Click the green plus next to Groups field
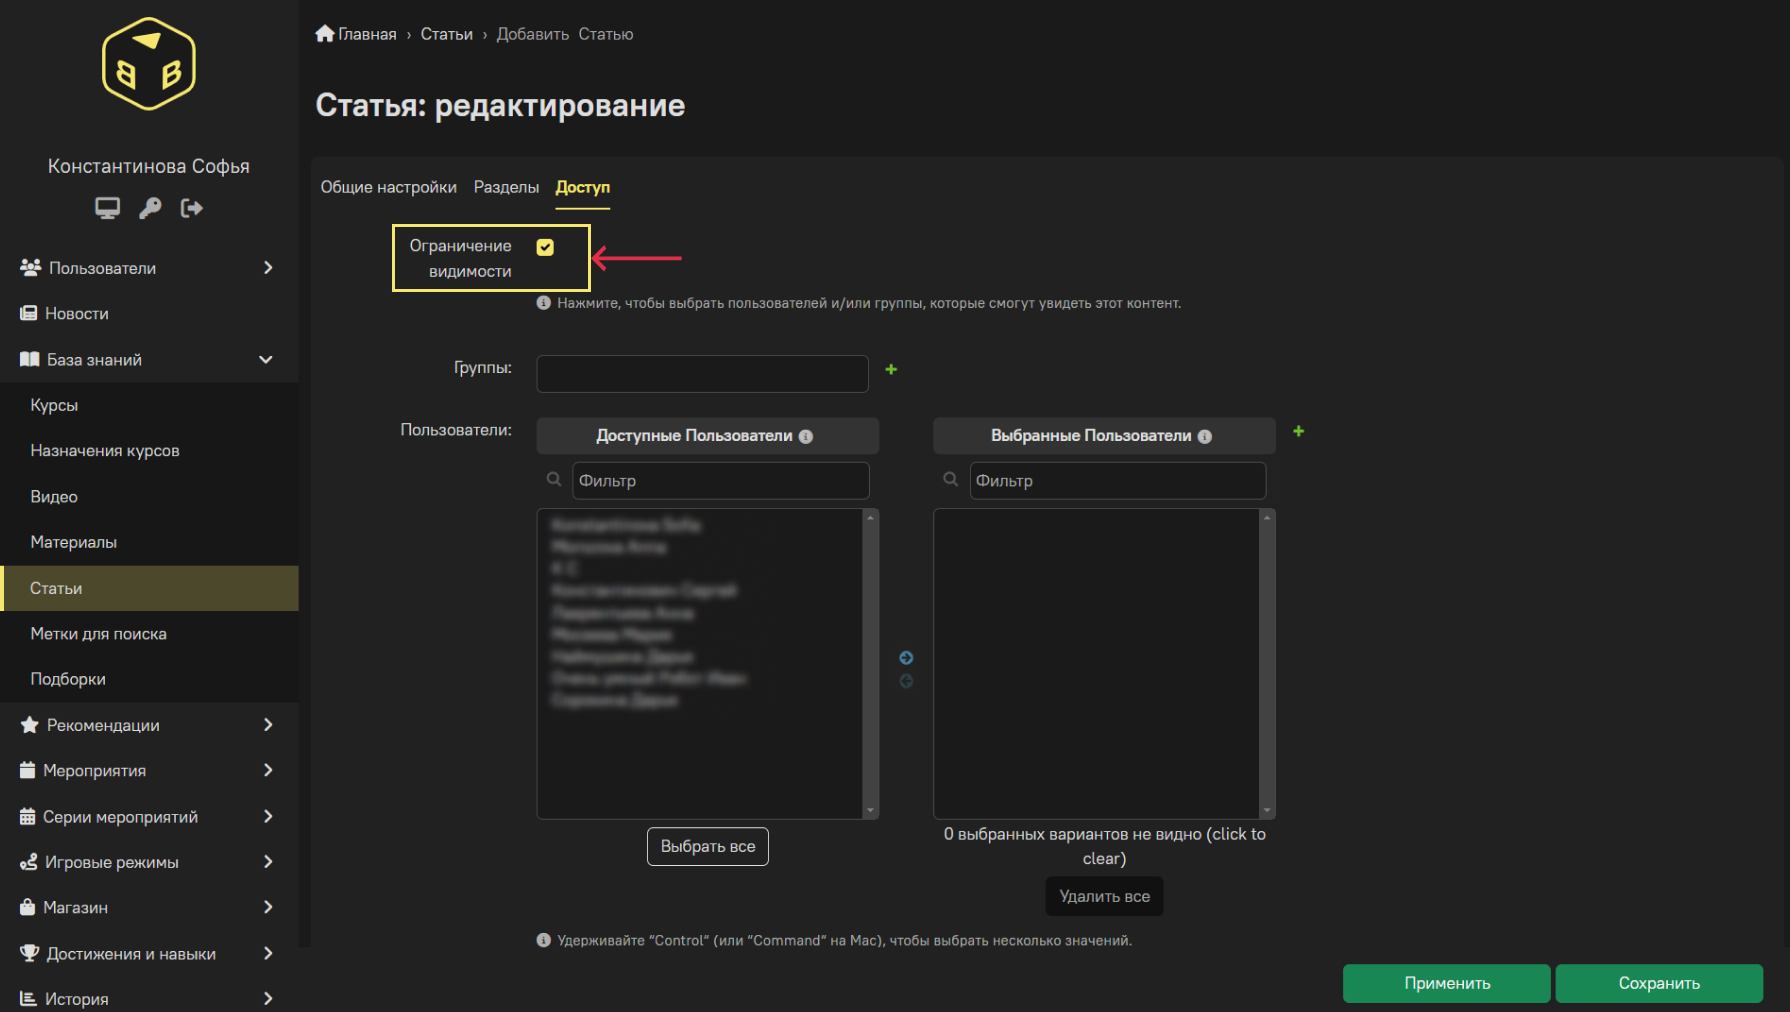The height and width of the screenshot is (1012, 1790). point(891,370)
